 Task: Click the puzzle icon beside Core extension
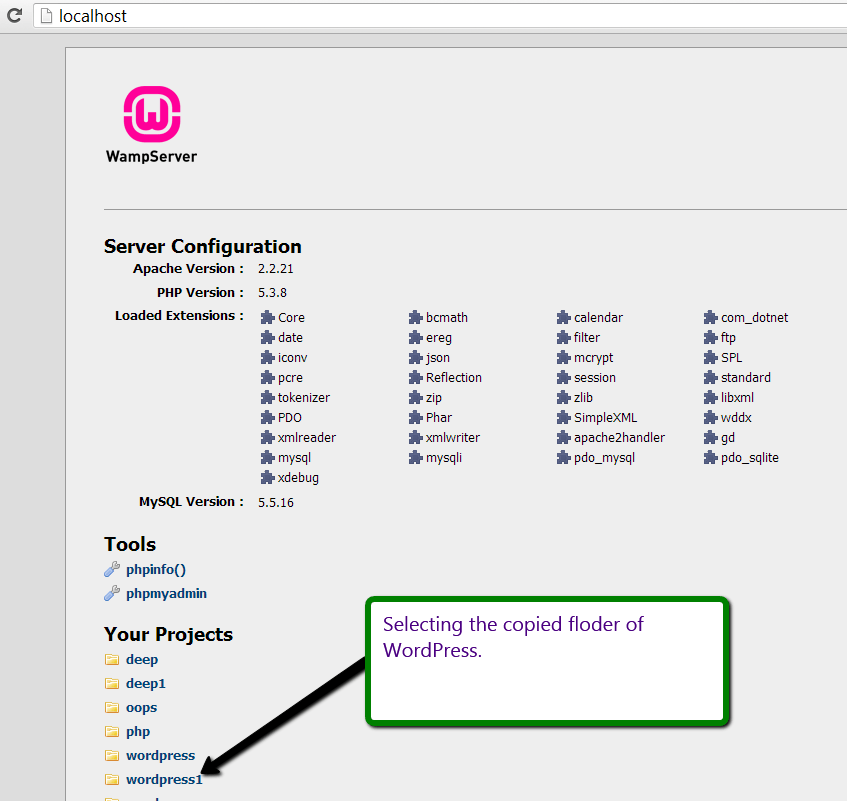click(x=267, y=317)
